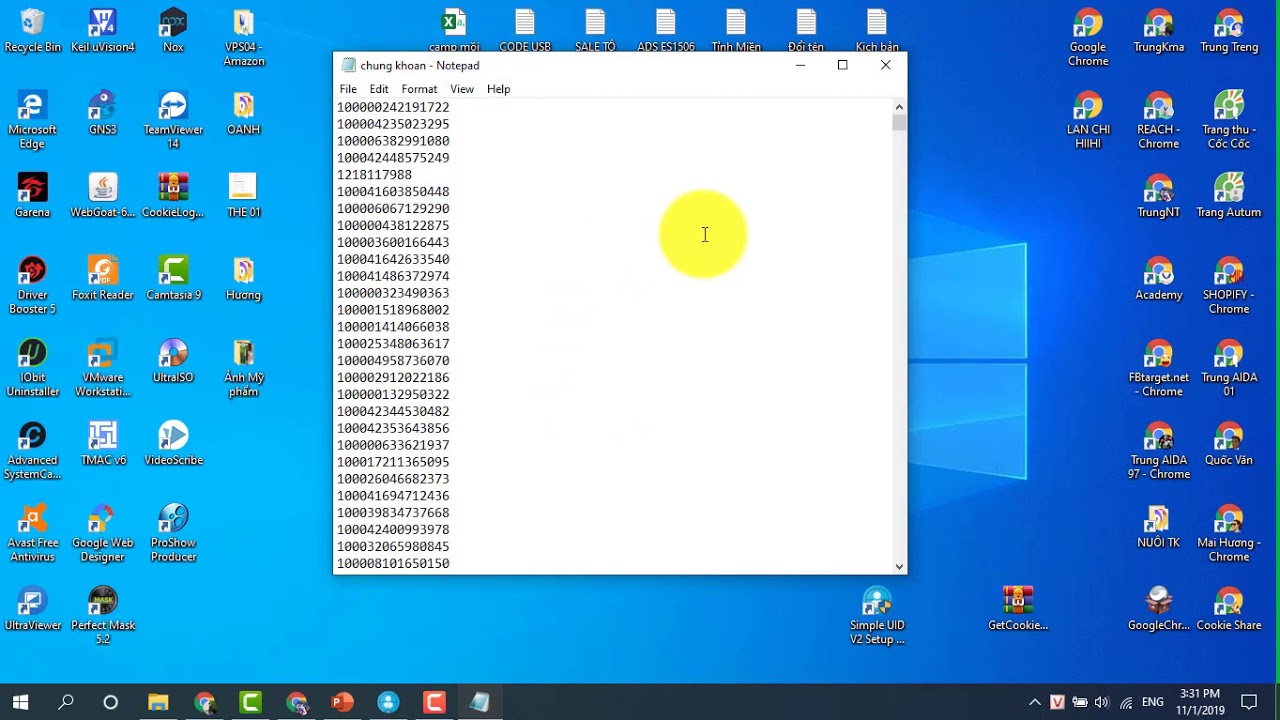Screen dimensions: 1280x720
Task: Select the UltraISO desktop icon
Action: click(x=173, y=361)
